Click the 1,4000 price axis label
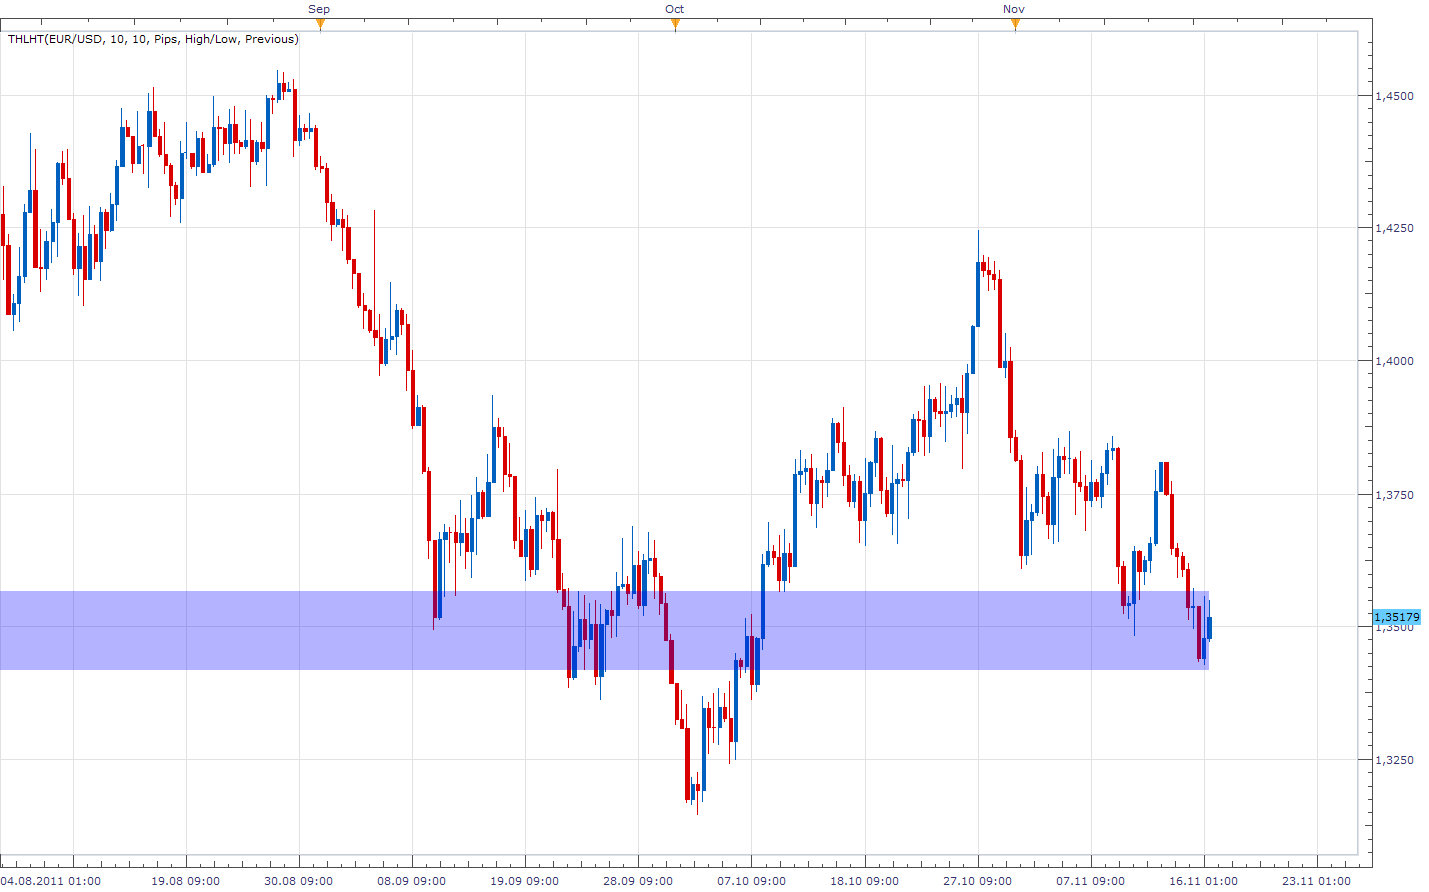The height and width of the screenshot is (892, 1429). (x=1395, y=361)
